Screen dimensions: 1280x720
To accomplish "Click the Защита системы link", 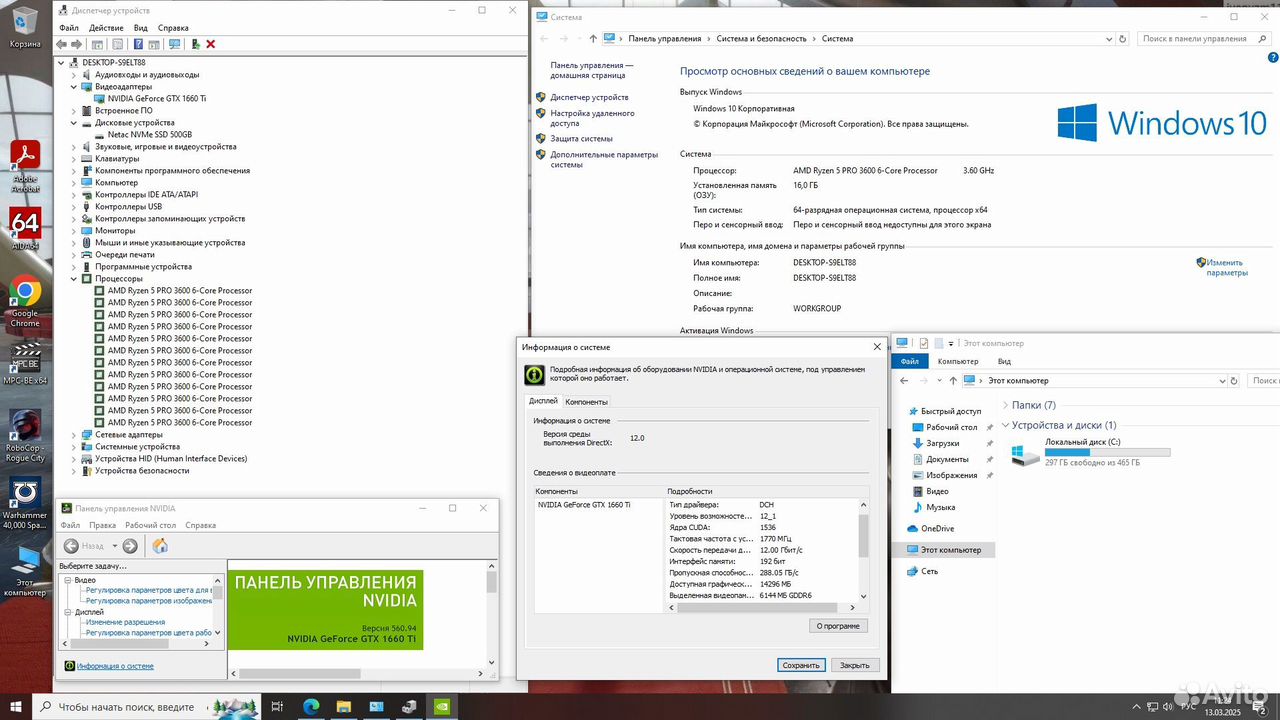I will pyautogui.click(x=581, y=139).
